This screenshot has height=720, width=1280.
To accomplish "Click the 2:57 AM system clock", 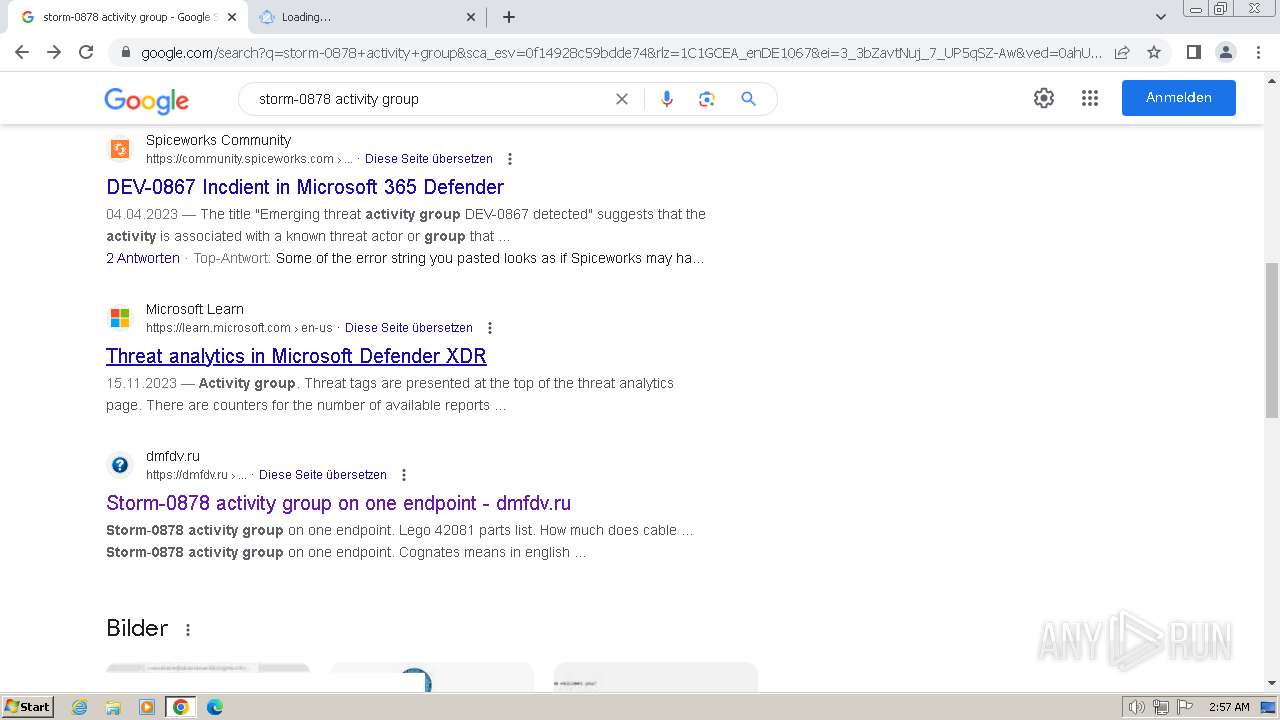I will click(x=1229, y=707).
